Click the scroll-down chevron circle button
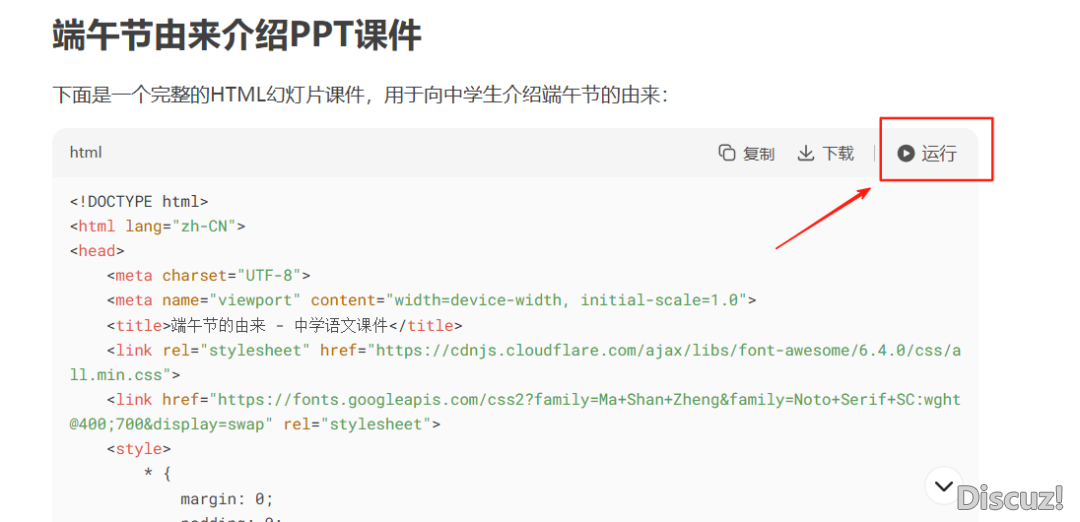The height and width of the screenshot is (522, 1080). point(944,486)
